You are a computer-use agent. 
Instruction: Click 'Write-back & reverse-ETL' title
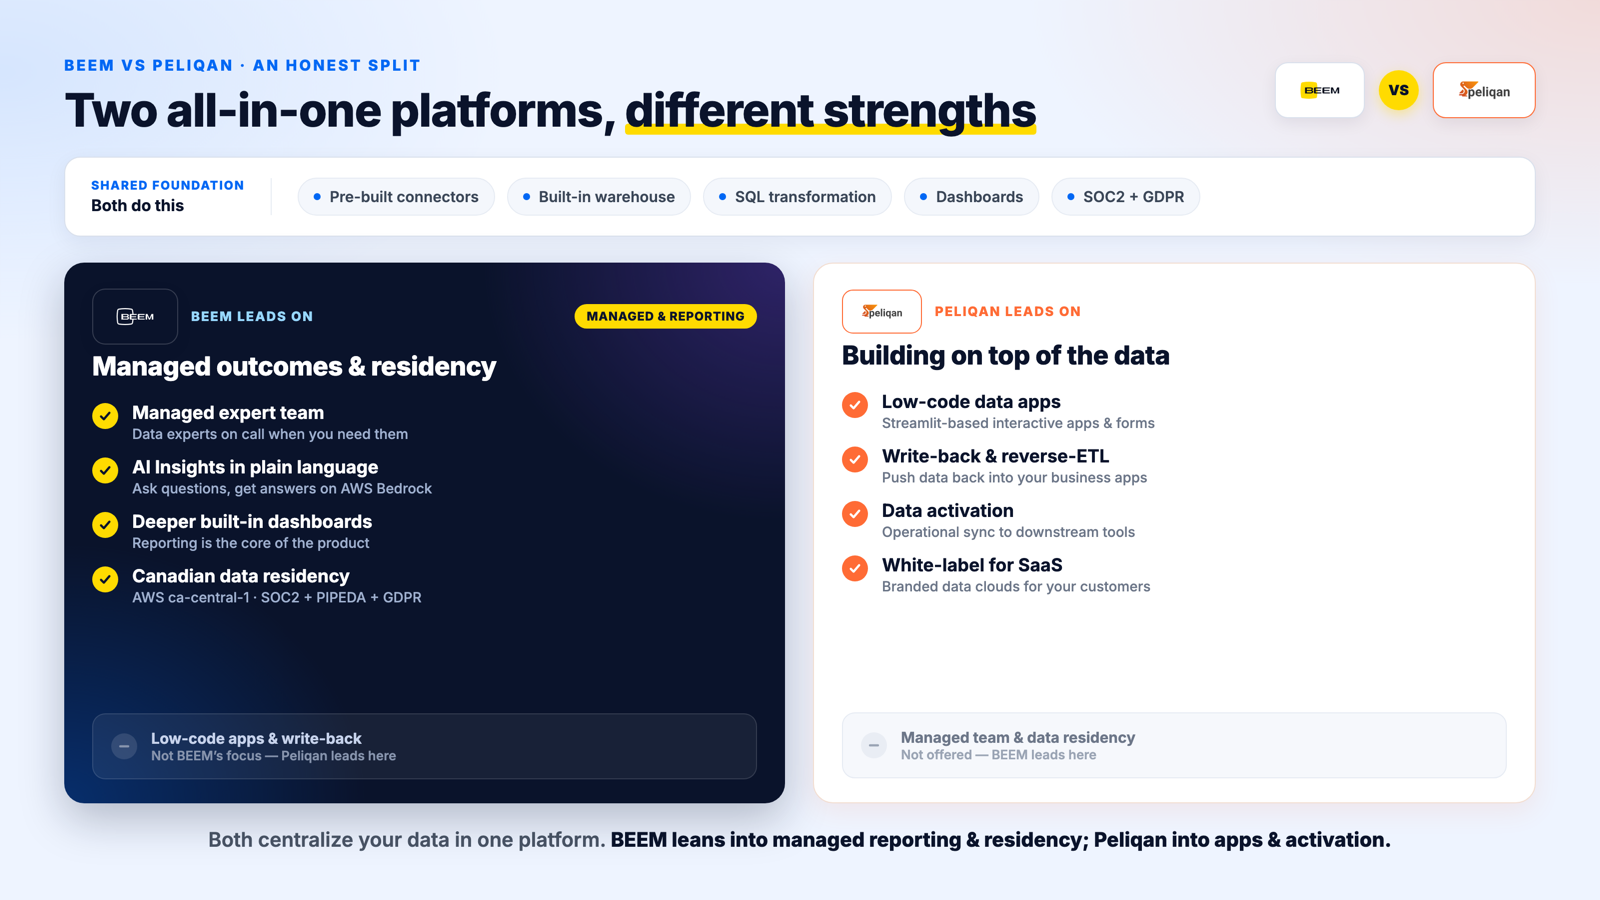pos(995,456)
